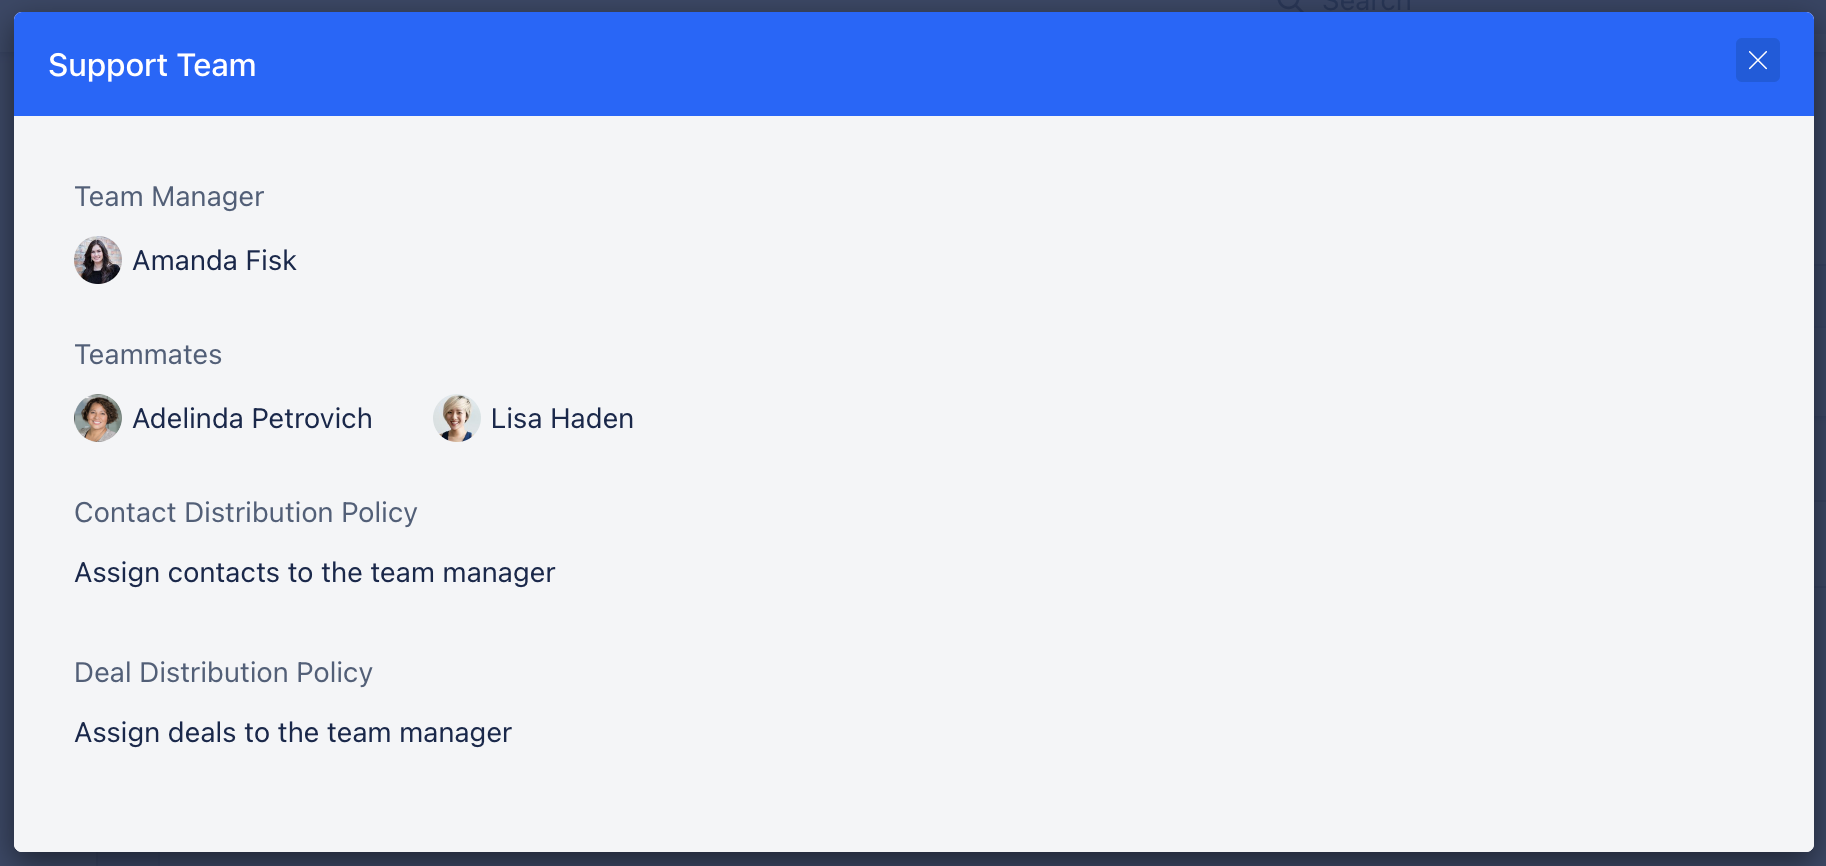Viewport: 1826px width, 866px height.
Task: Select 'Assign deals to the team manager' text
Action: pos(293,733)
